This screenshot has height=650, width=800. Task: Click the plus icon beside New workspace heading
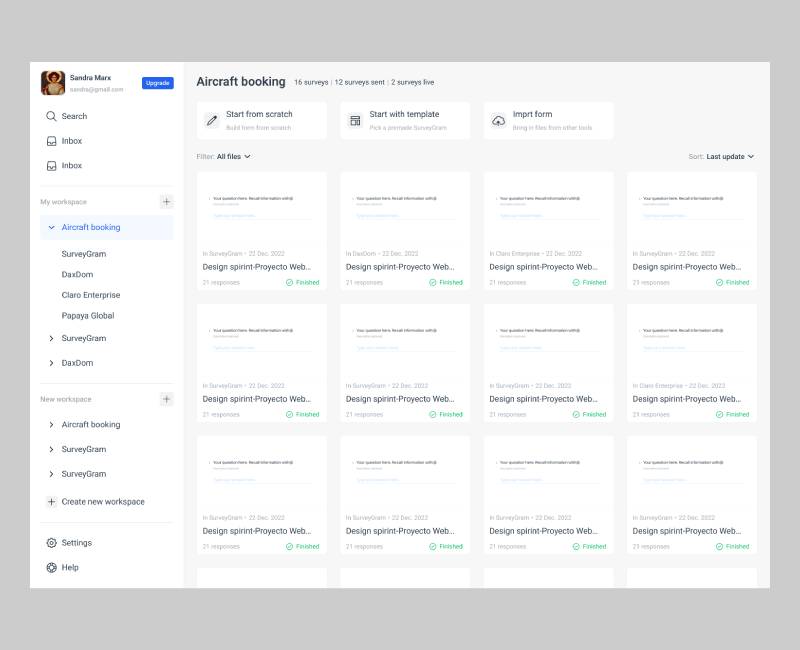[x=166, y=399]
